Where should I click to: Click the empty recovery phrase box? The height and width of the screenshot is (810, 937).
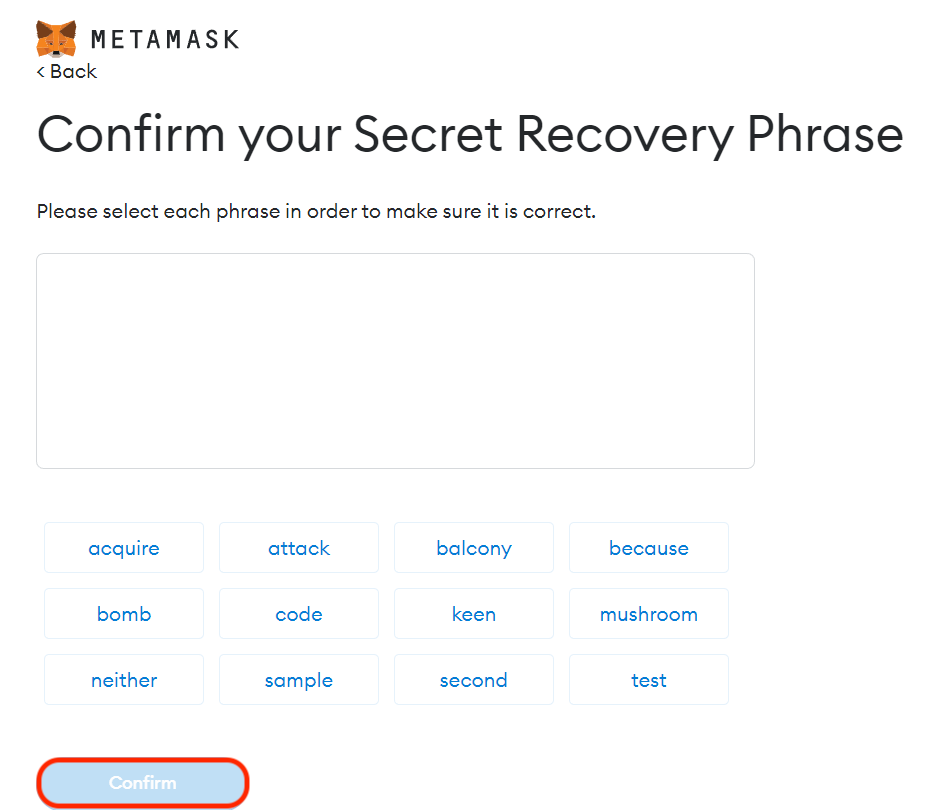(x=395, y=360)
